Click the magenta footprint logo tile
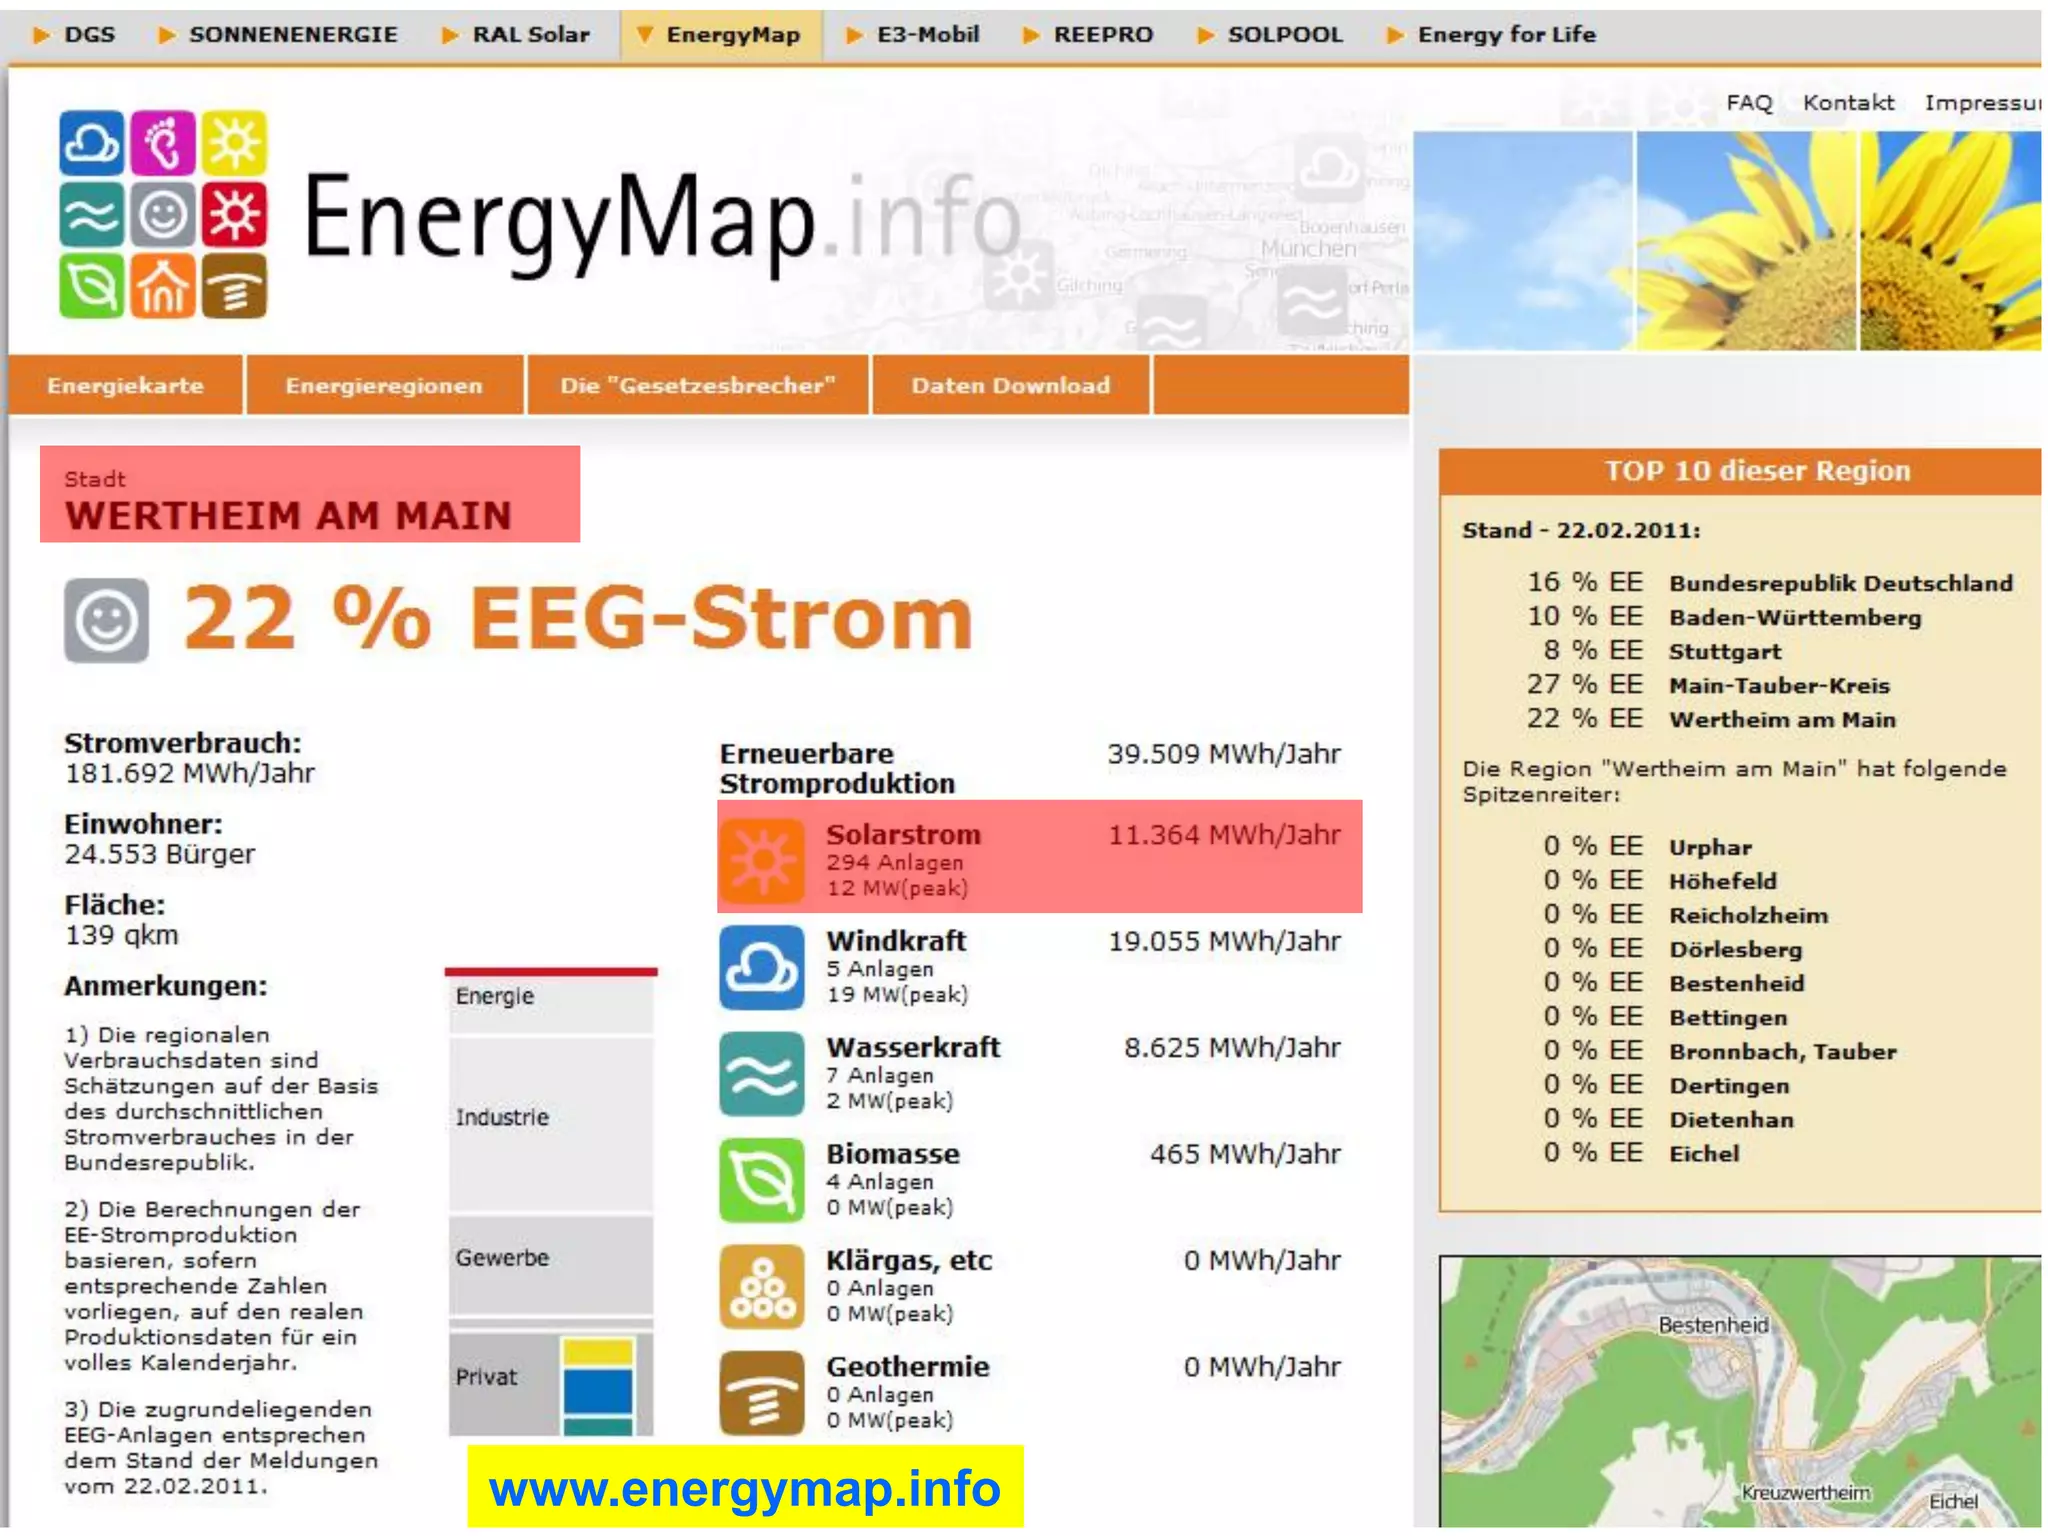Screen dimensions: 2048x1536 163,143
